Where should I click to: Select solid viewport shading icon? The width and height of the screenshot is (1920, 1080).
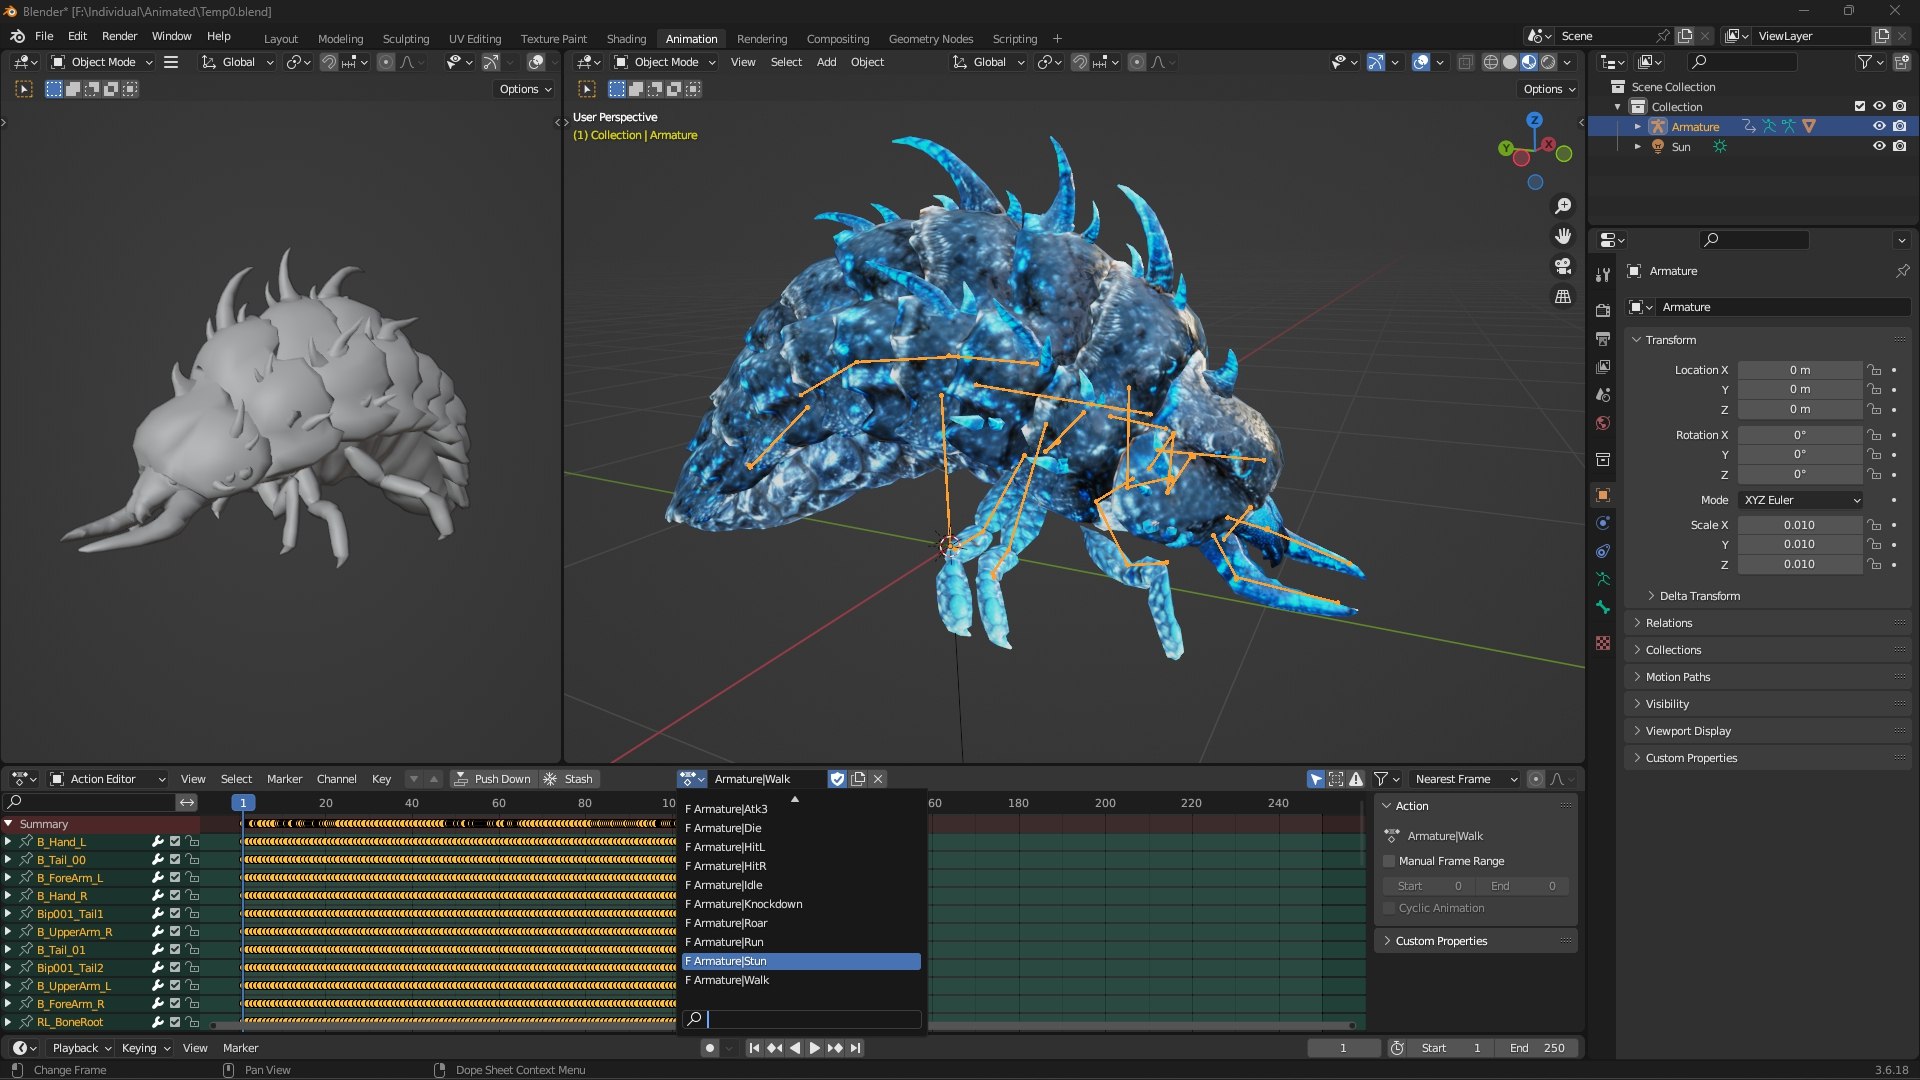[x=1510, y=62]
